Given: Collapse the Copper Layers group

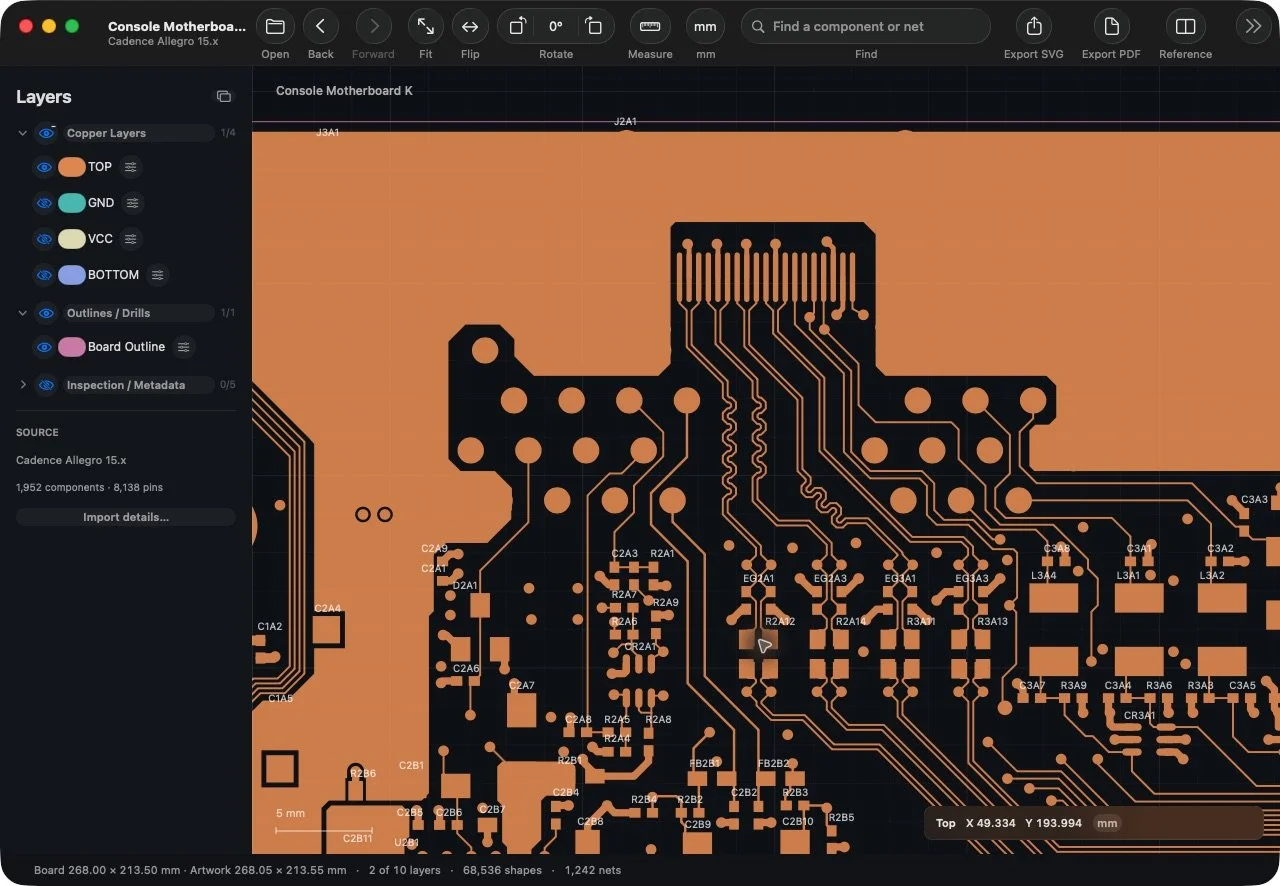Looking at the screenshot, I should pos(23,133).
